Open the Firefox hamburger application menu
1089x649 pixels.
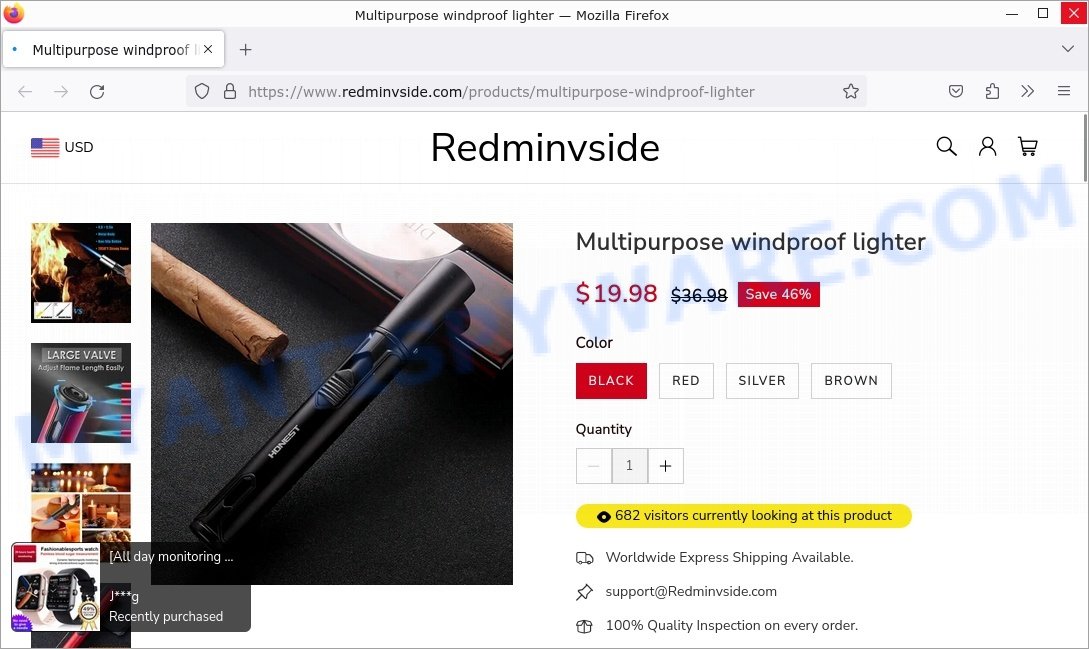click(1063, 91)
